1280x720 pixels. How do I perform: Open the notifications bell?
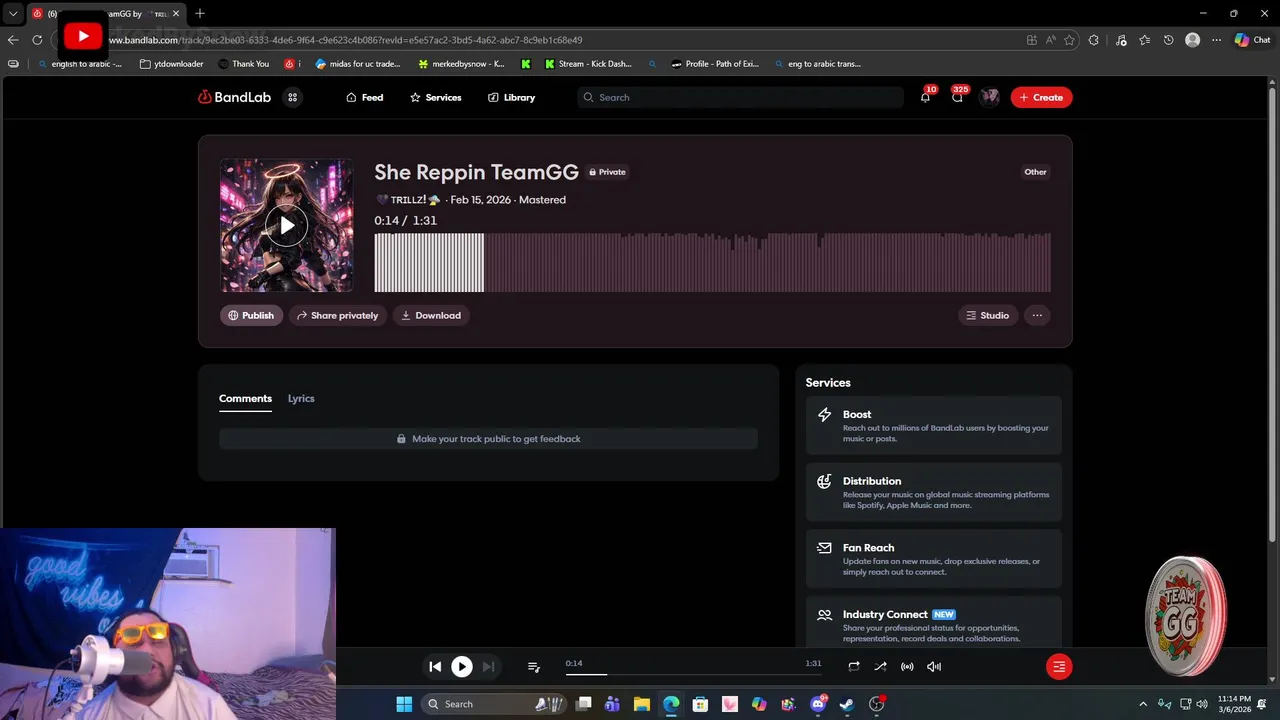(x=925, y=97)
